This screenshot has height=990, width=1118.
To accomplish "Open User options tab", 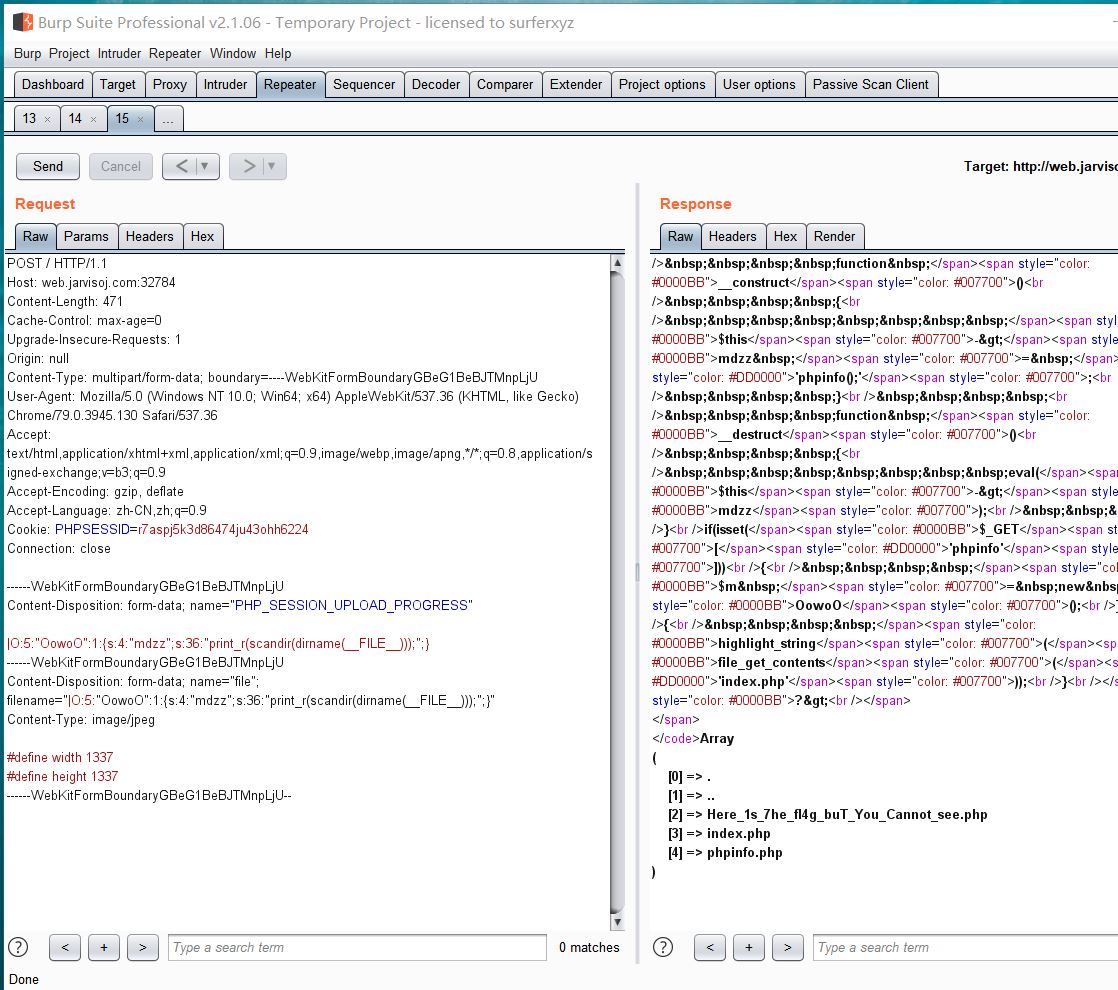I will [x=759, y=84].
